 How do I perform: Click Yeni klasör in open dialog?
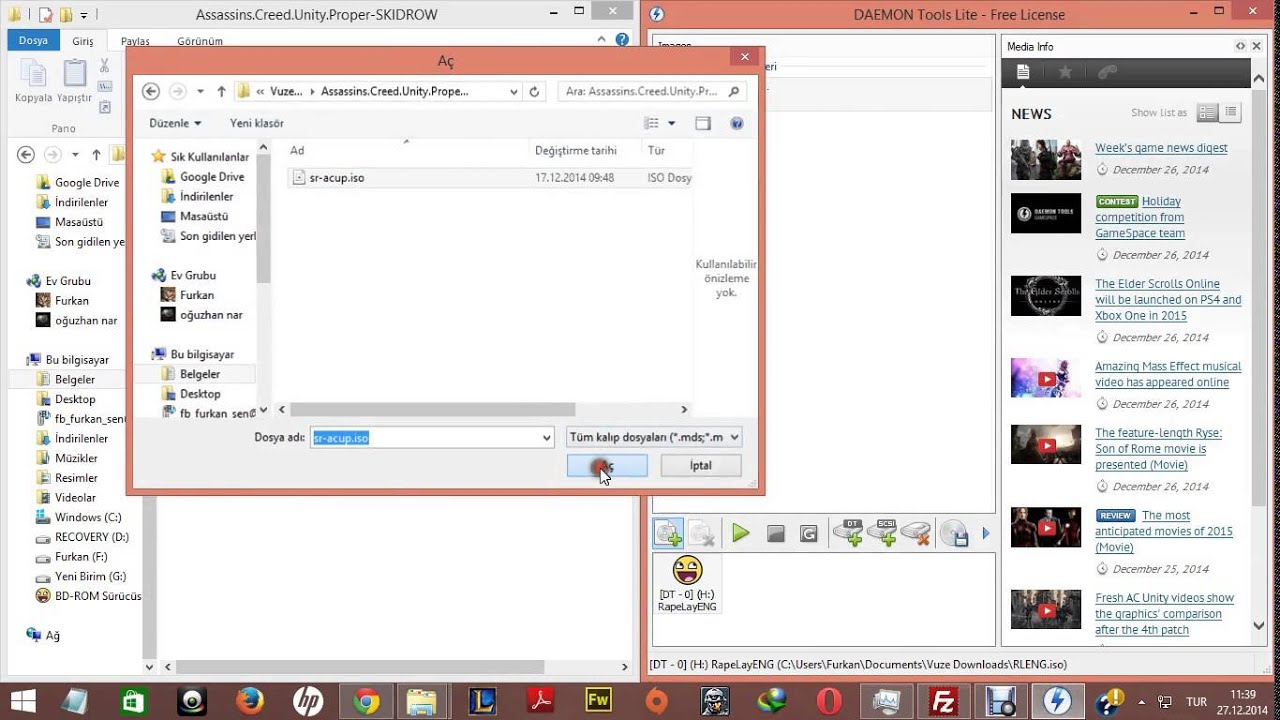(257, 123)
